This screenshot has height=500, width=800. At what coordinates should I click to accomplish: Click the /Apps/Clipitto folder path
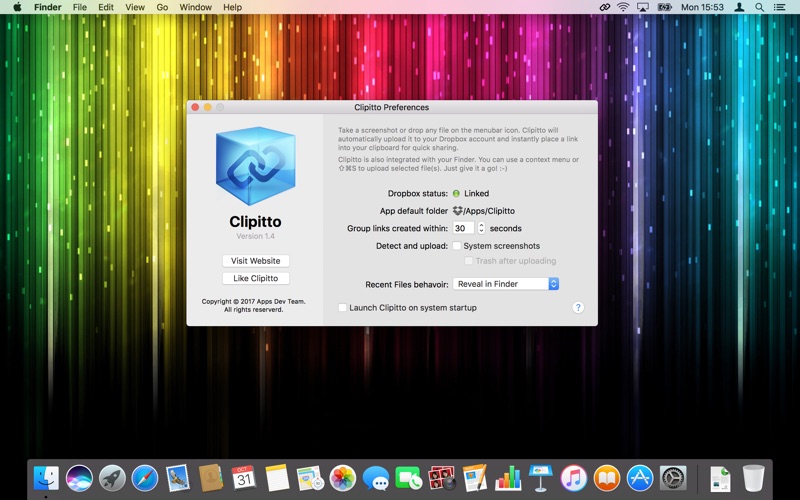[489, 211]
